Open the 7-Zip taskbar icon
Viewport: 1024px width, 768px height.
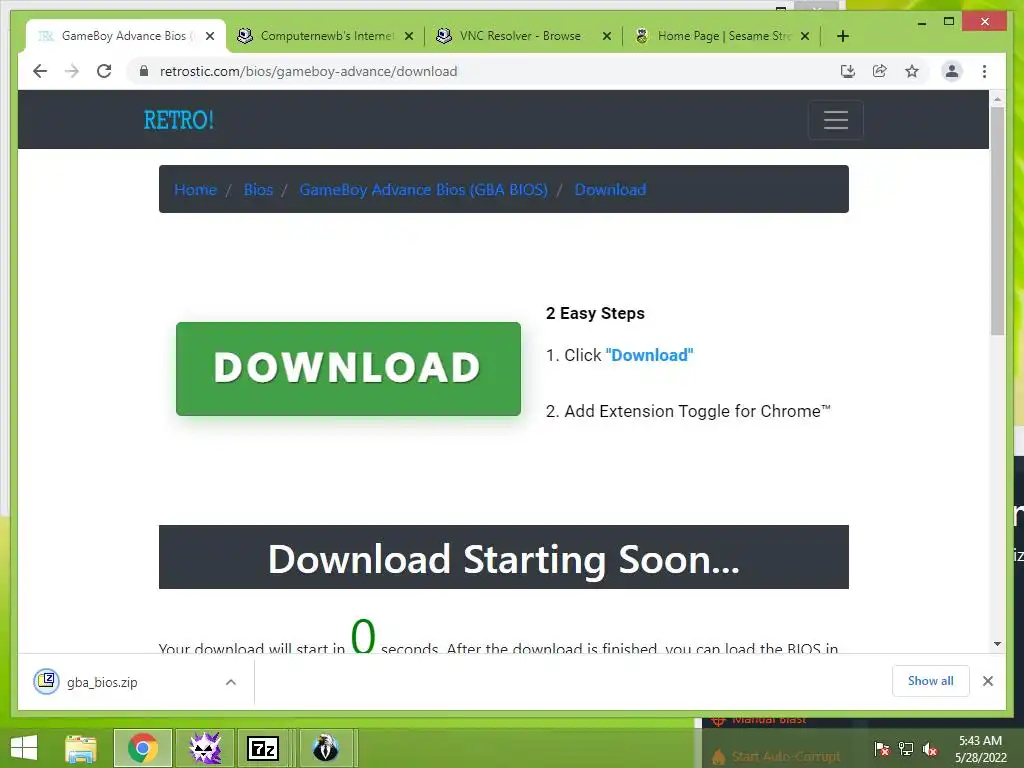click(263, 748)
